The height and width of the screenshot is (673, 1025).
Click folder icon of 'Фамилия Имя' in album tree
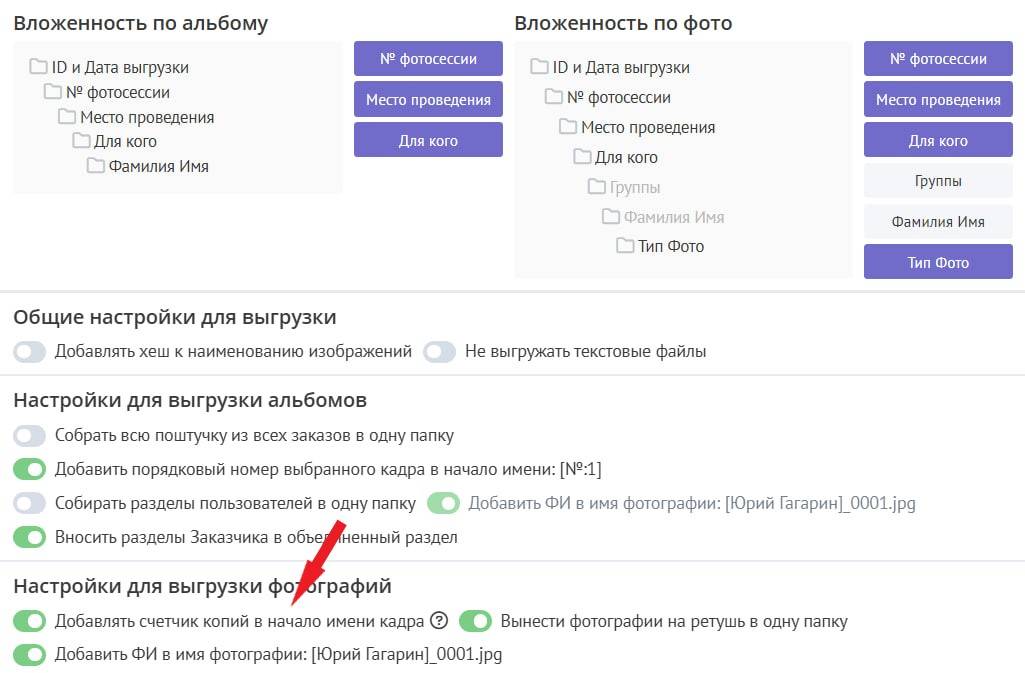96,166
